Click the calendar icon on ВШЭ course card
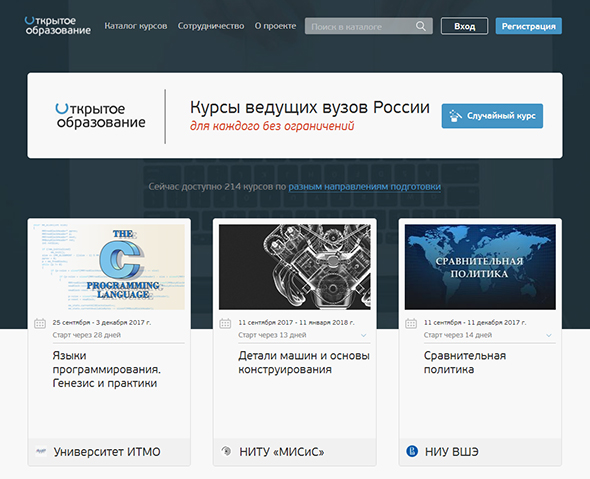Image resolution: width=590 pixels, height=479 pixels. pos(411,323)
